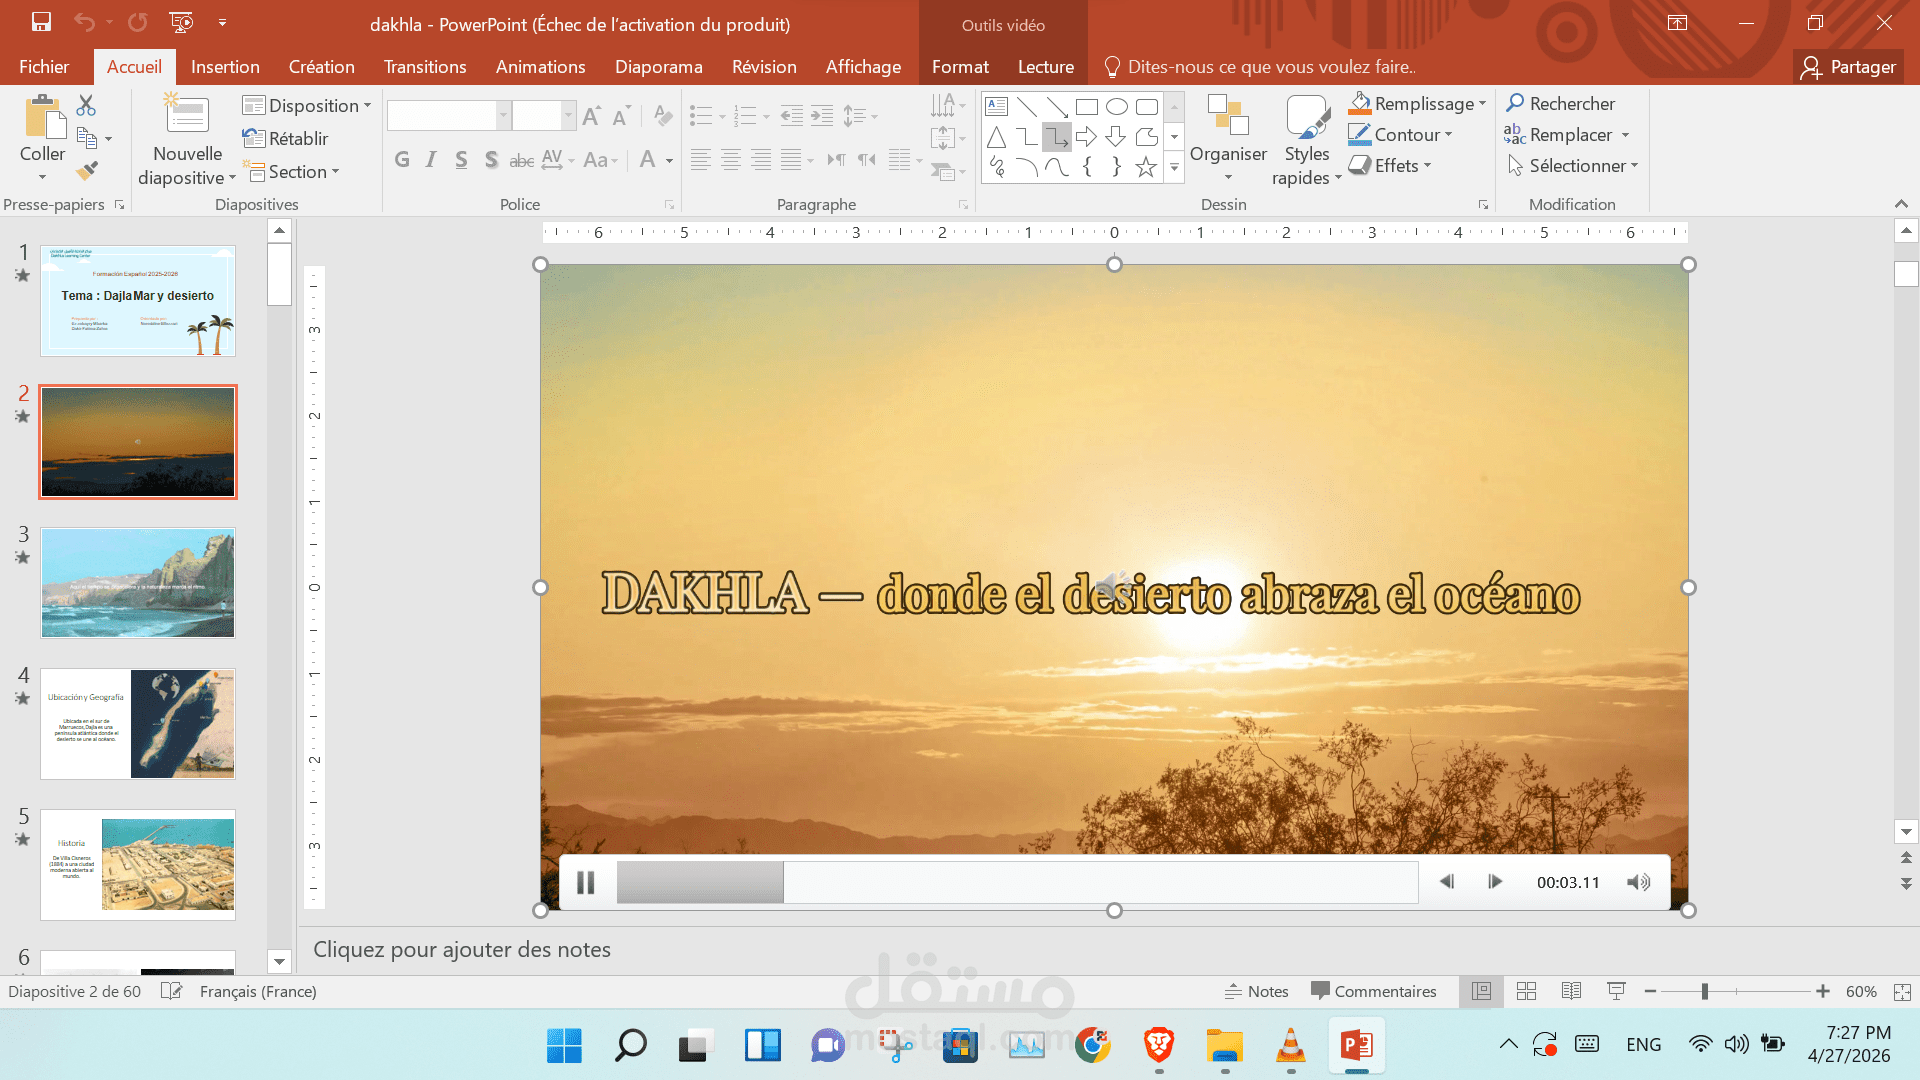Open the Normal view icon in status bar

click(x=1481, y=991)
